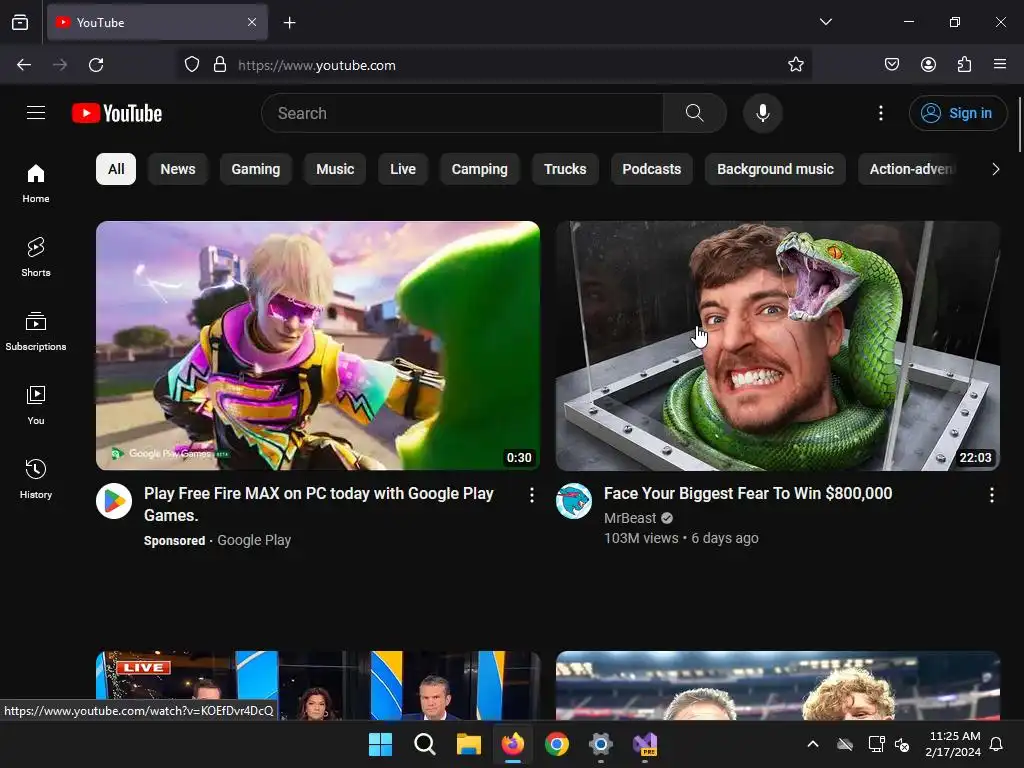Select the Camping filter chip

[x=479, y=169]
